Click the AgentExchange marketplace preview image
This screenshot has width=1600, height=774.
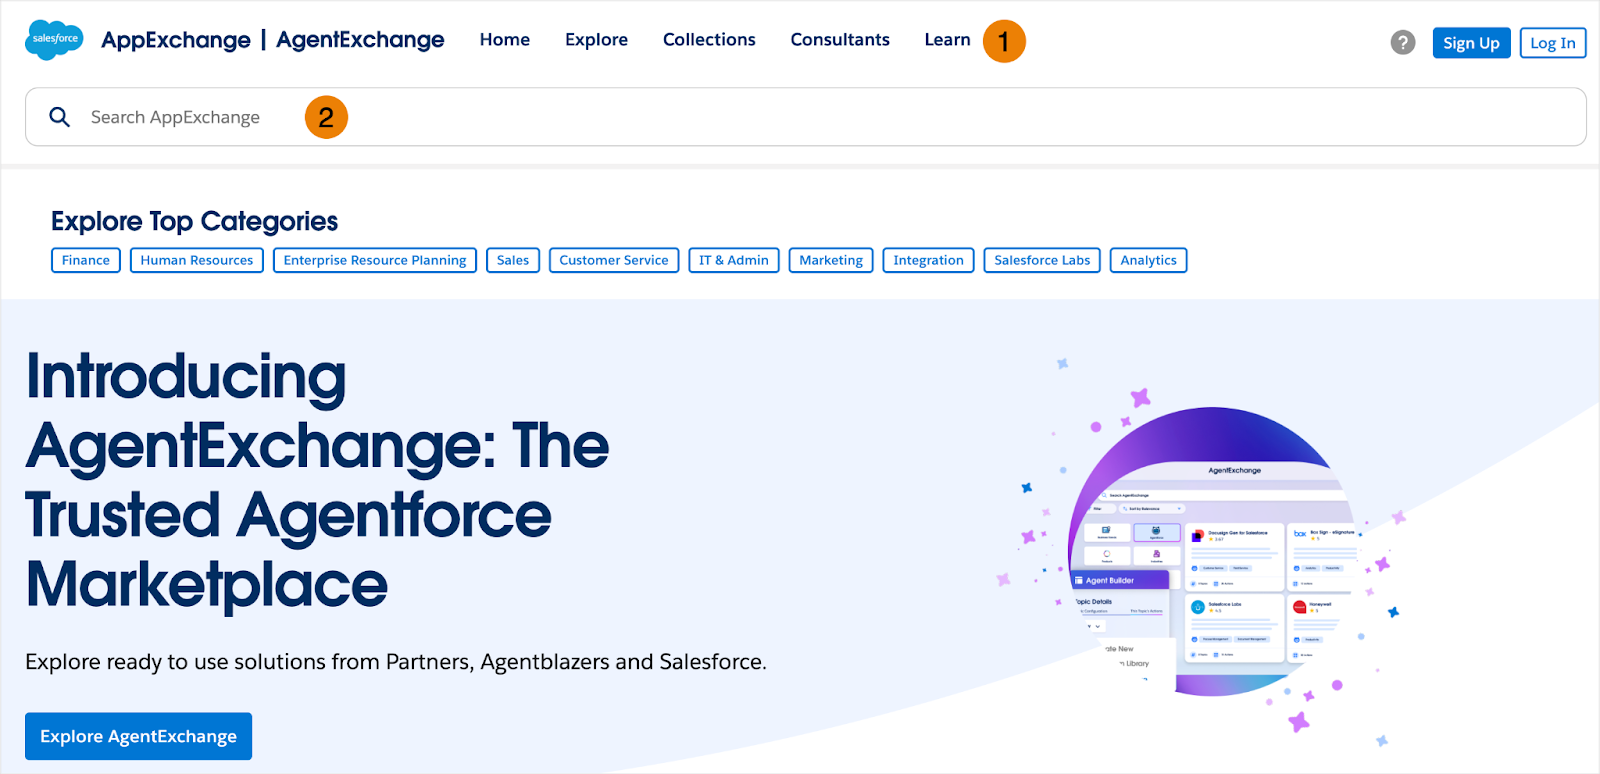[x=1212, y=551]
